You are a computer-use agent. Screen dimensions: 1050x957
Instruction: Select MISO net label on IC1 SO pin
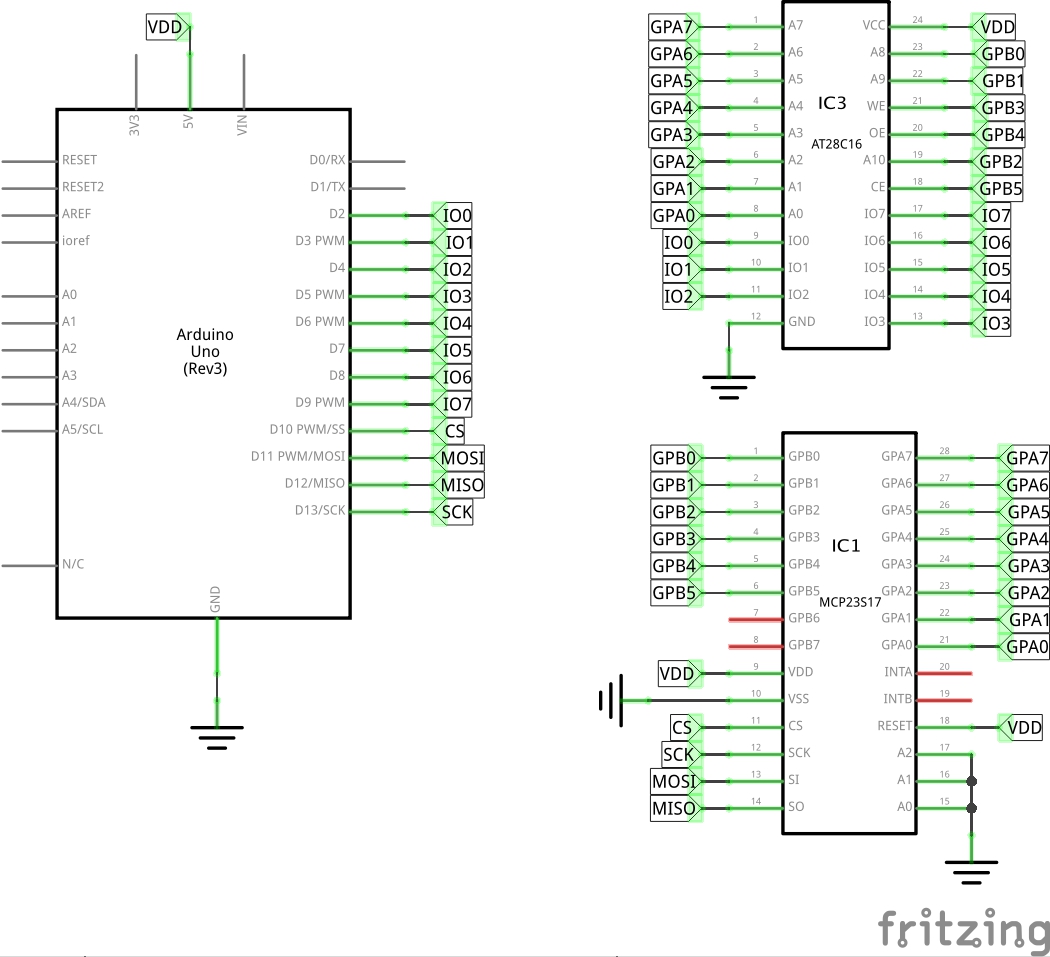(677, 808)
